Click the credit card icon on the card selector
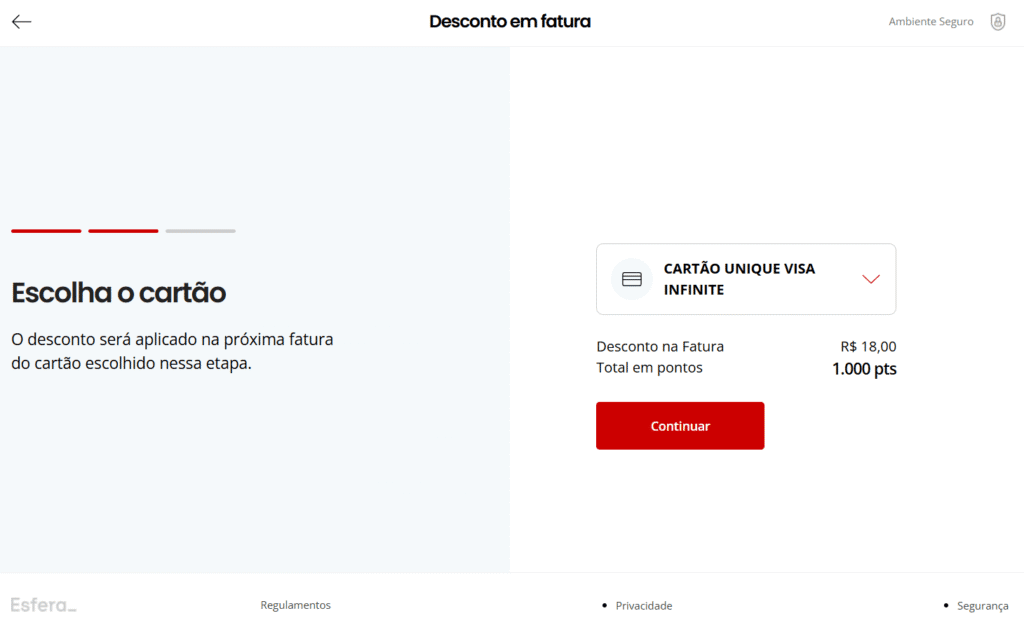The width and height of the screenshot is (1024, 632). (631, 279)
